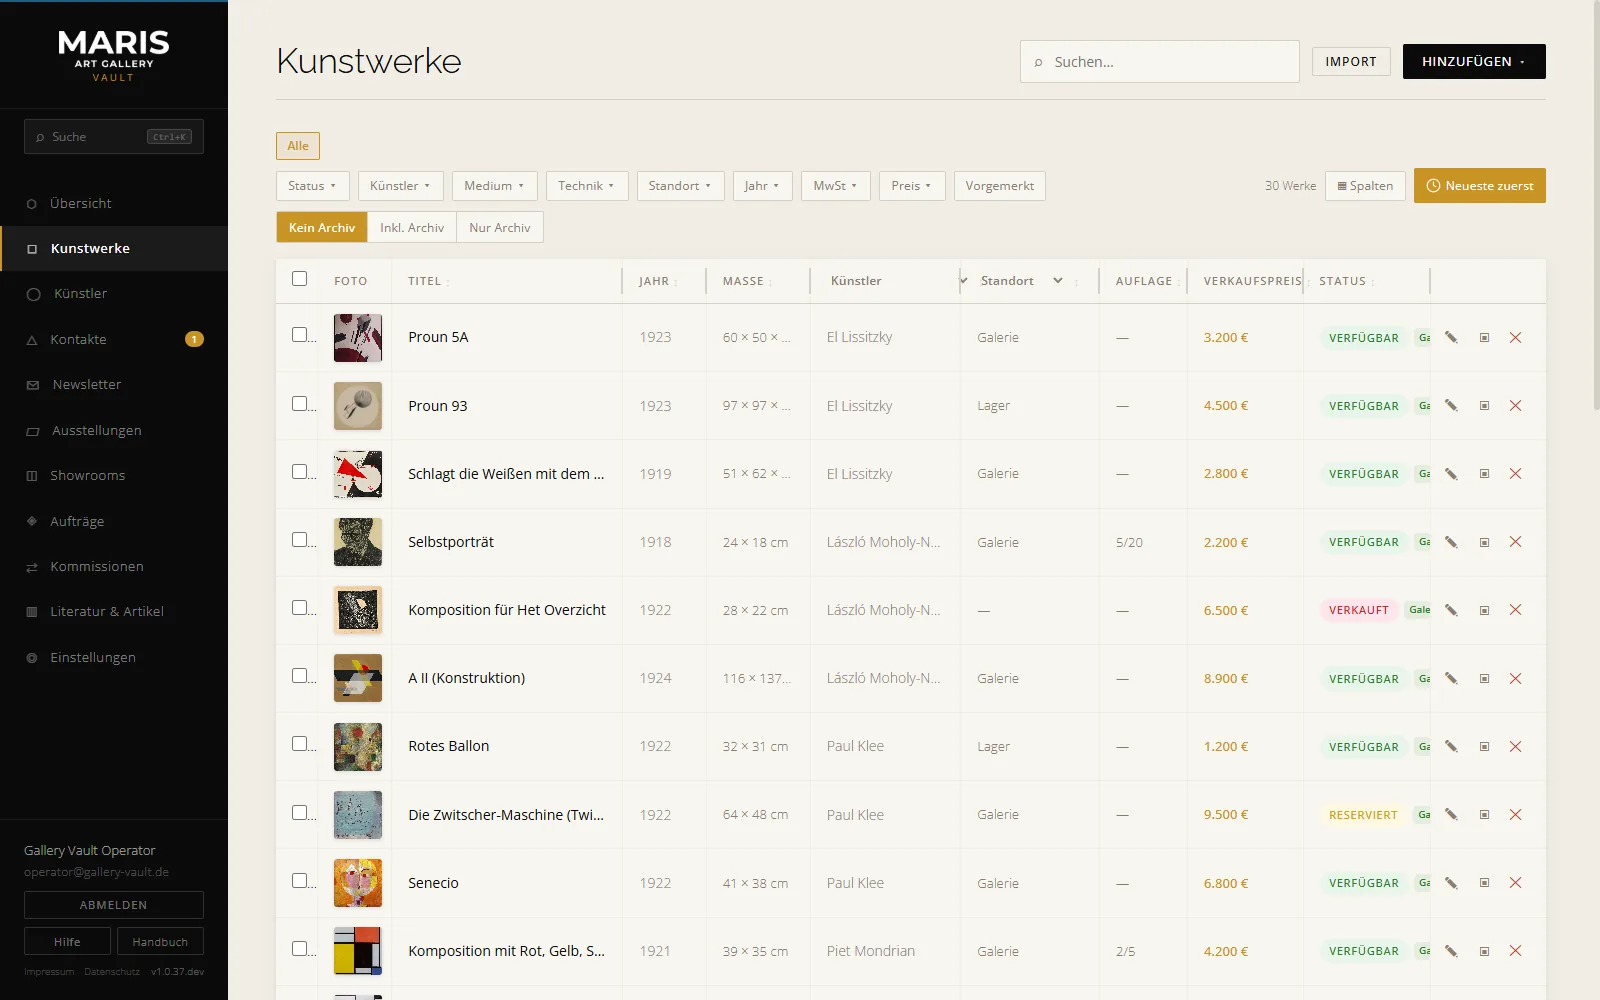Image resolution: width=1600 pixels, height=1000 pixels.
Task: Check the box for Proun 5A
Action: [x=299, y=335]
